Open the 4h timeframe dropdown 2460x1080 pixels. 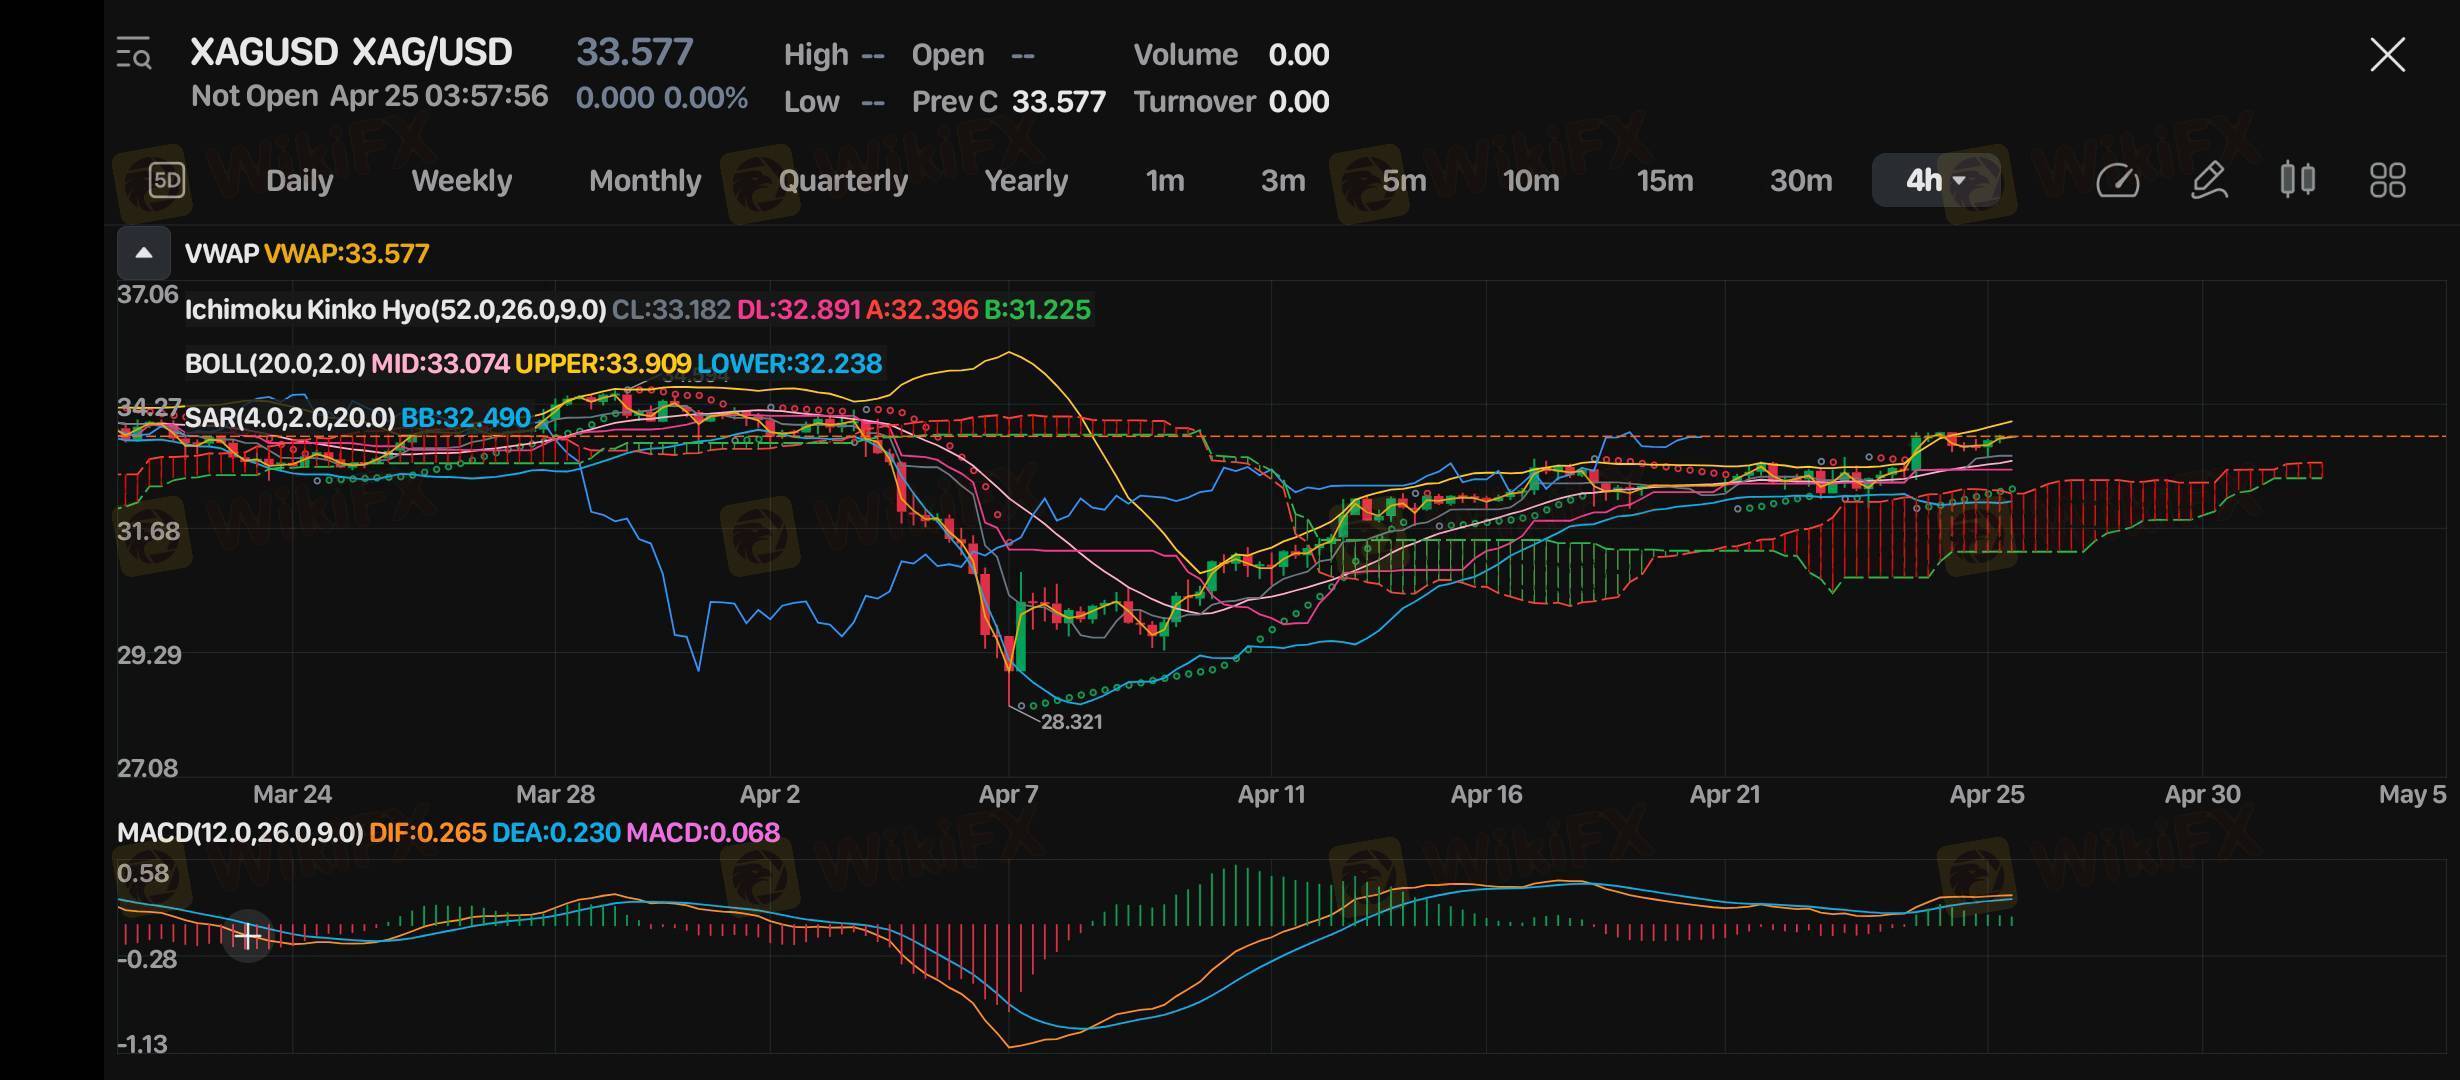[1935, 181]
